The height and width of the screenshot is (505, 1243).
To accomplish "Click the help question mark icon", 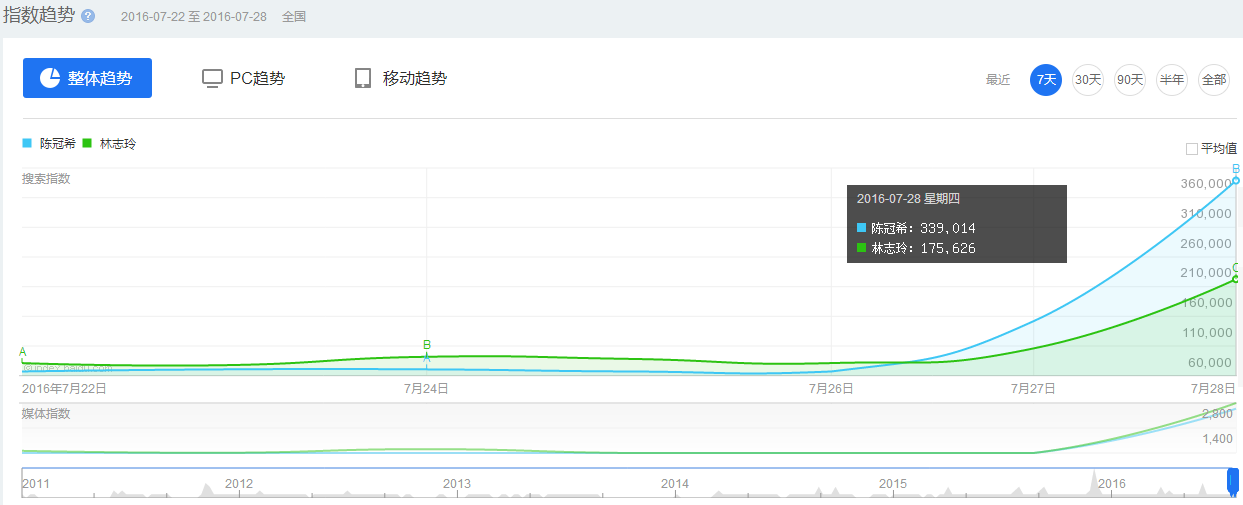I will (88, 17).
